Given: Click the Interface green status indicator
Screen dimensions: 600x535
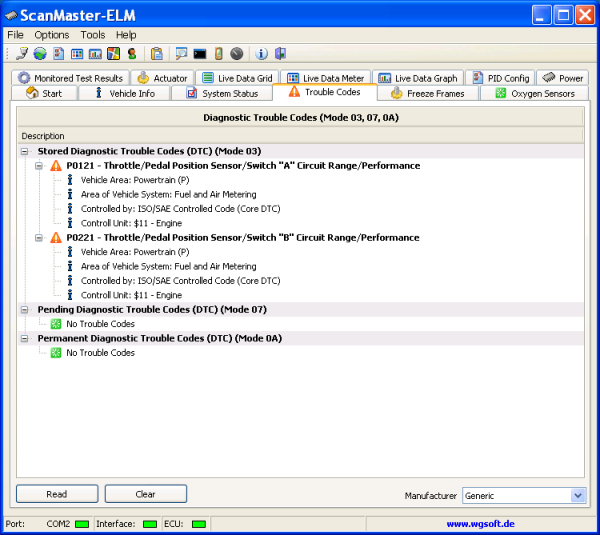Looking at the screenshot, I should click(x=150, y=524).
